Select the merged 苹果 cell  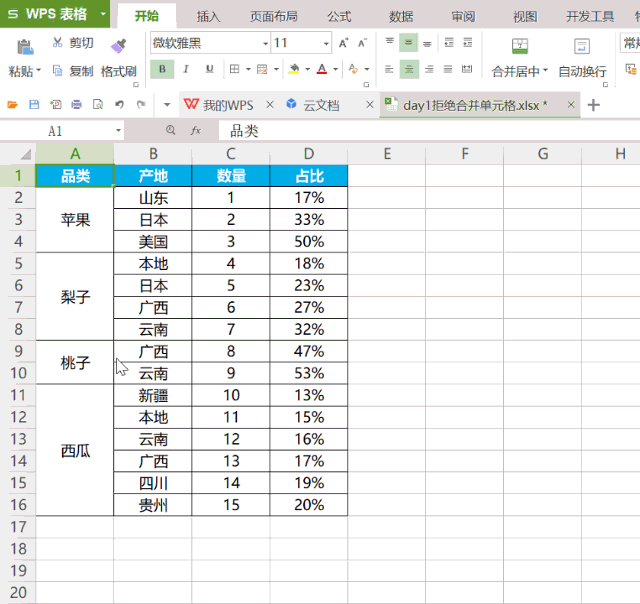75,220
